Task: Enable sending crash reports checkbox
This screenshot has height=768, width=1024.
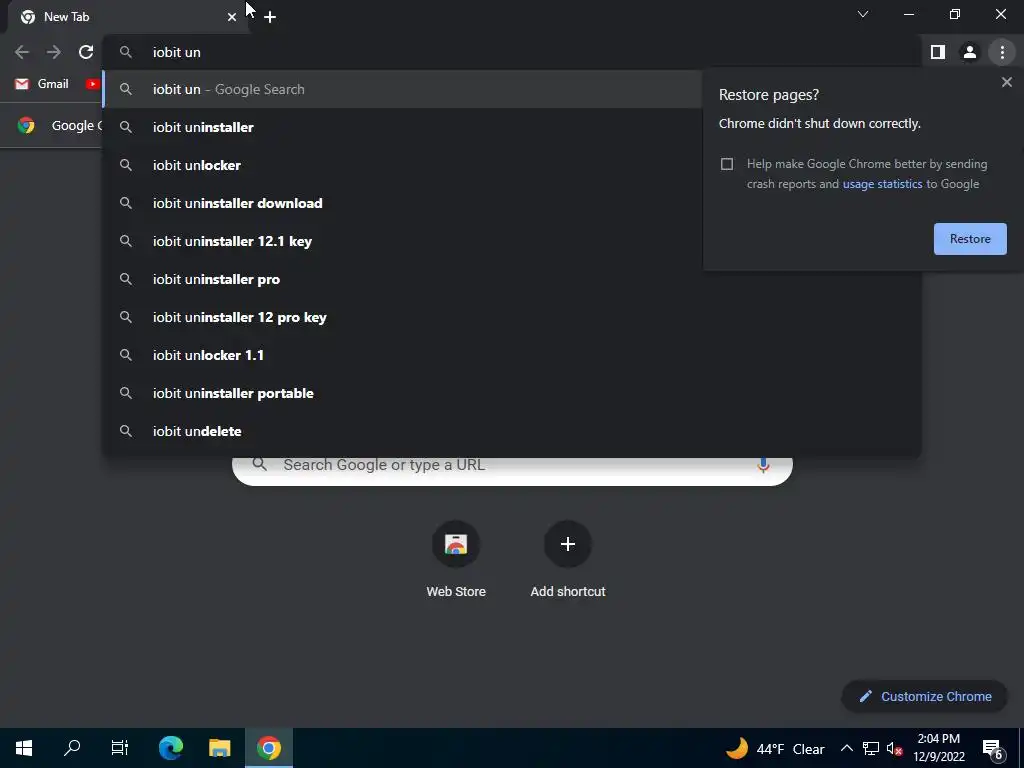Action: coord(727,164)
